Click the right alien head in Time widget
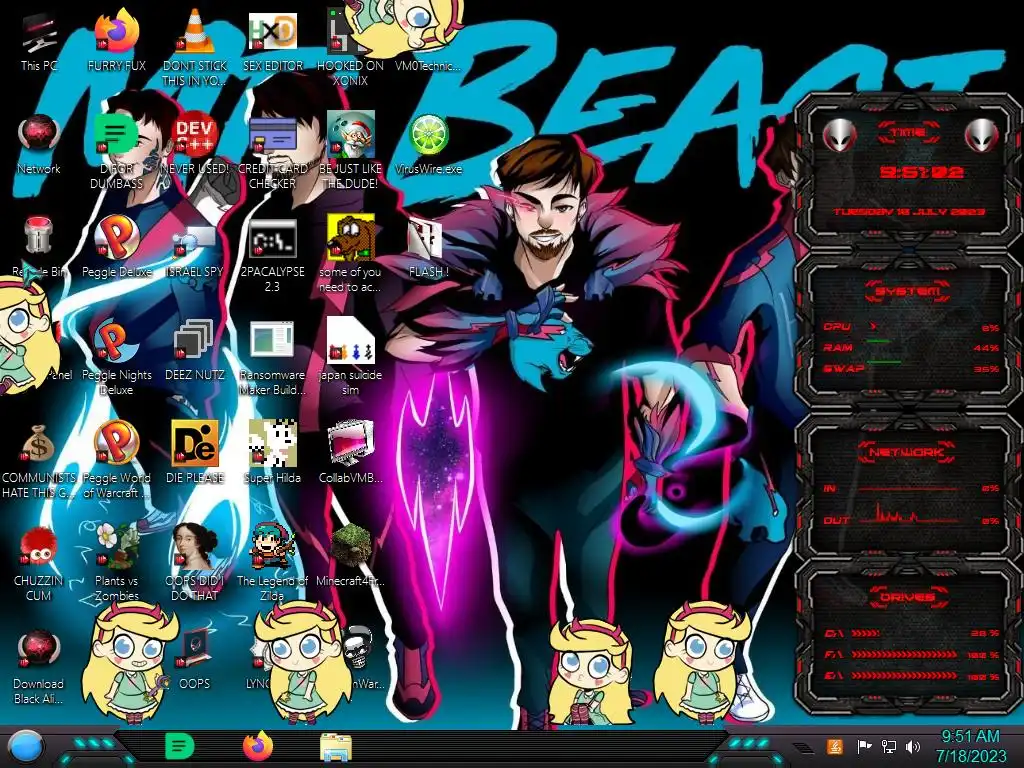This screenshot has width=1024, height=768. 982,135
